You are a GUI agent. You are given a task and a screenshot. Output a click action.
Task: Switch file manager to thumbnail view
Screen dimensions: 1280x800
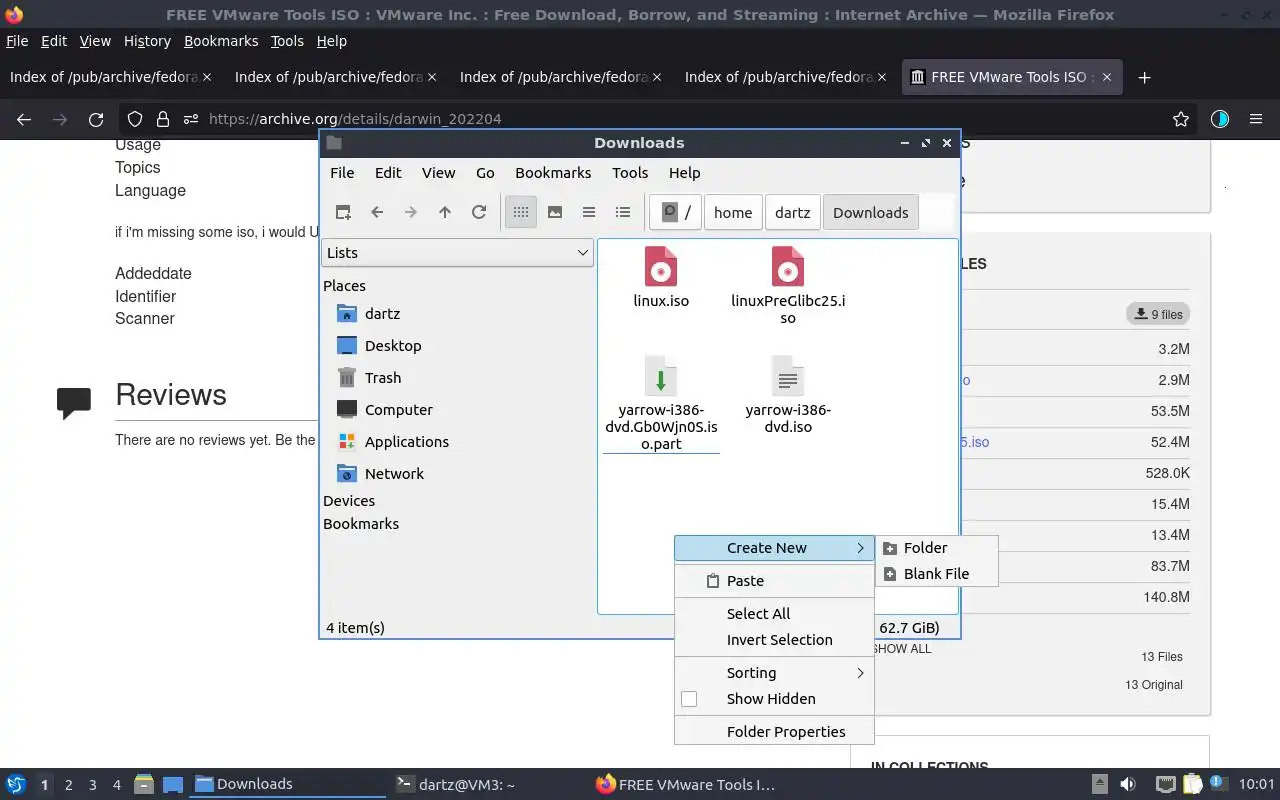click(x=555, y=212)
